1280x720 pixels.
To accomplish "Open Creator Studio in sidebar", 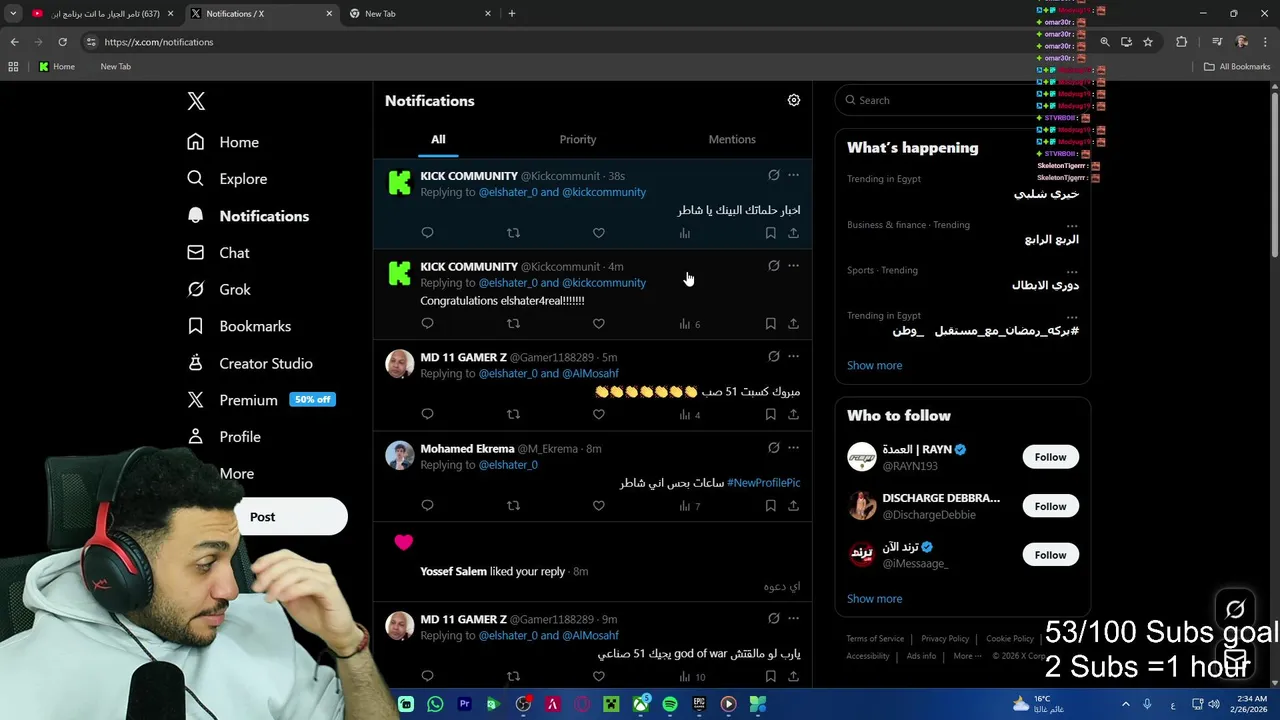I will (250, 363).
